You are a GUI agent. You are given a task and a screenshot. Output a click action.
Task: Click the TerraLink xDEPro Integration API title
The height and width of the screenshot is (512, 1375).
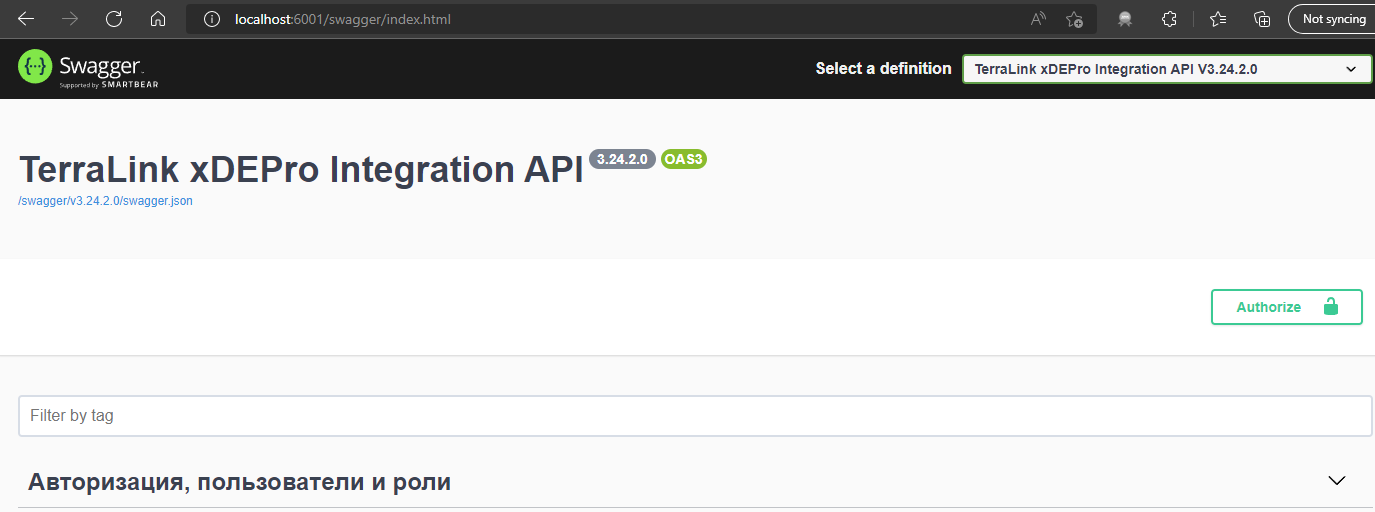(300, 170)
